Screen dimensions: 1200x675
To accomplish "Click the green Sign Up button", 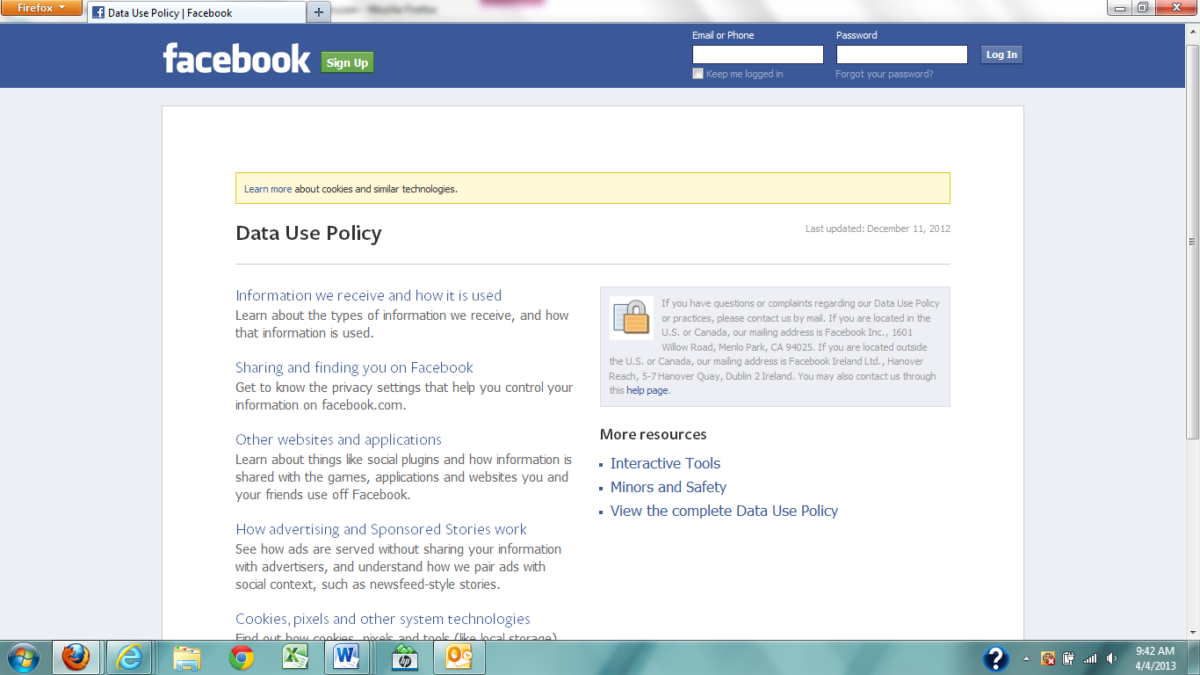I will [x=347, y=62].
